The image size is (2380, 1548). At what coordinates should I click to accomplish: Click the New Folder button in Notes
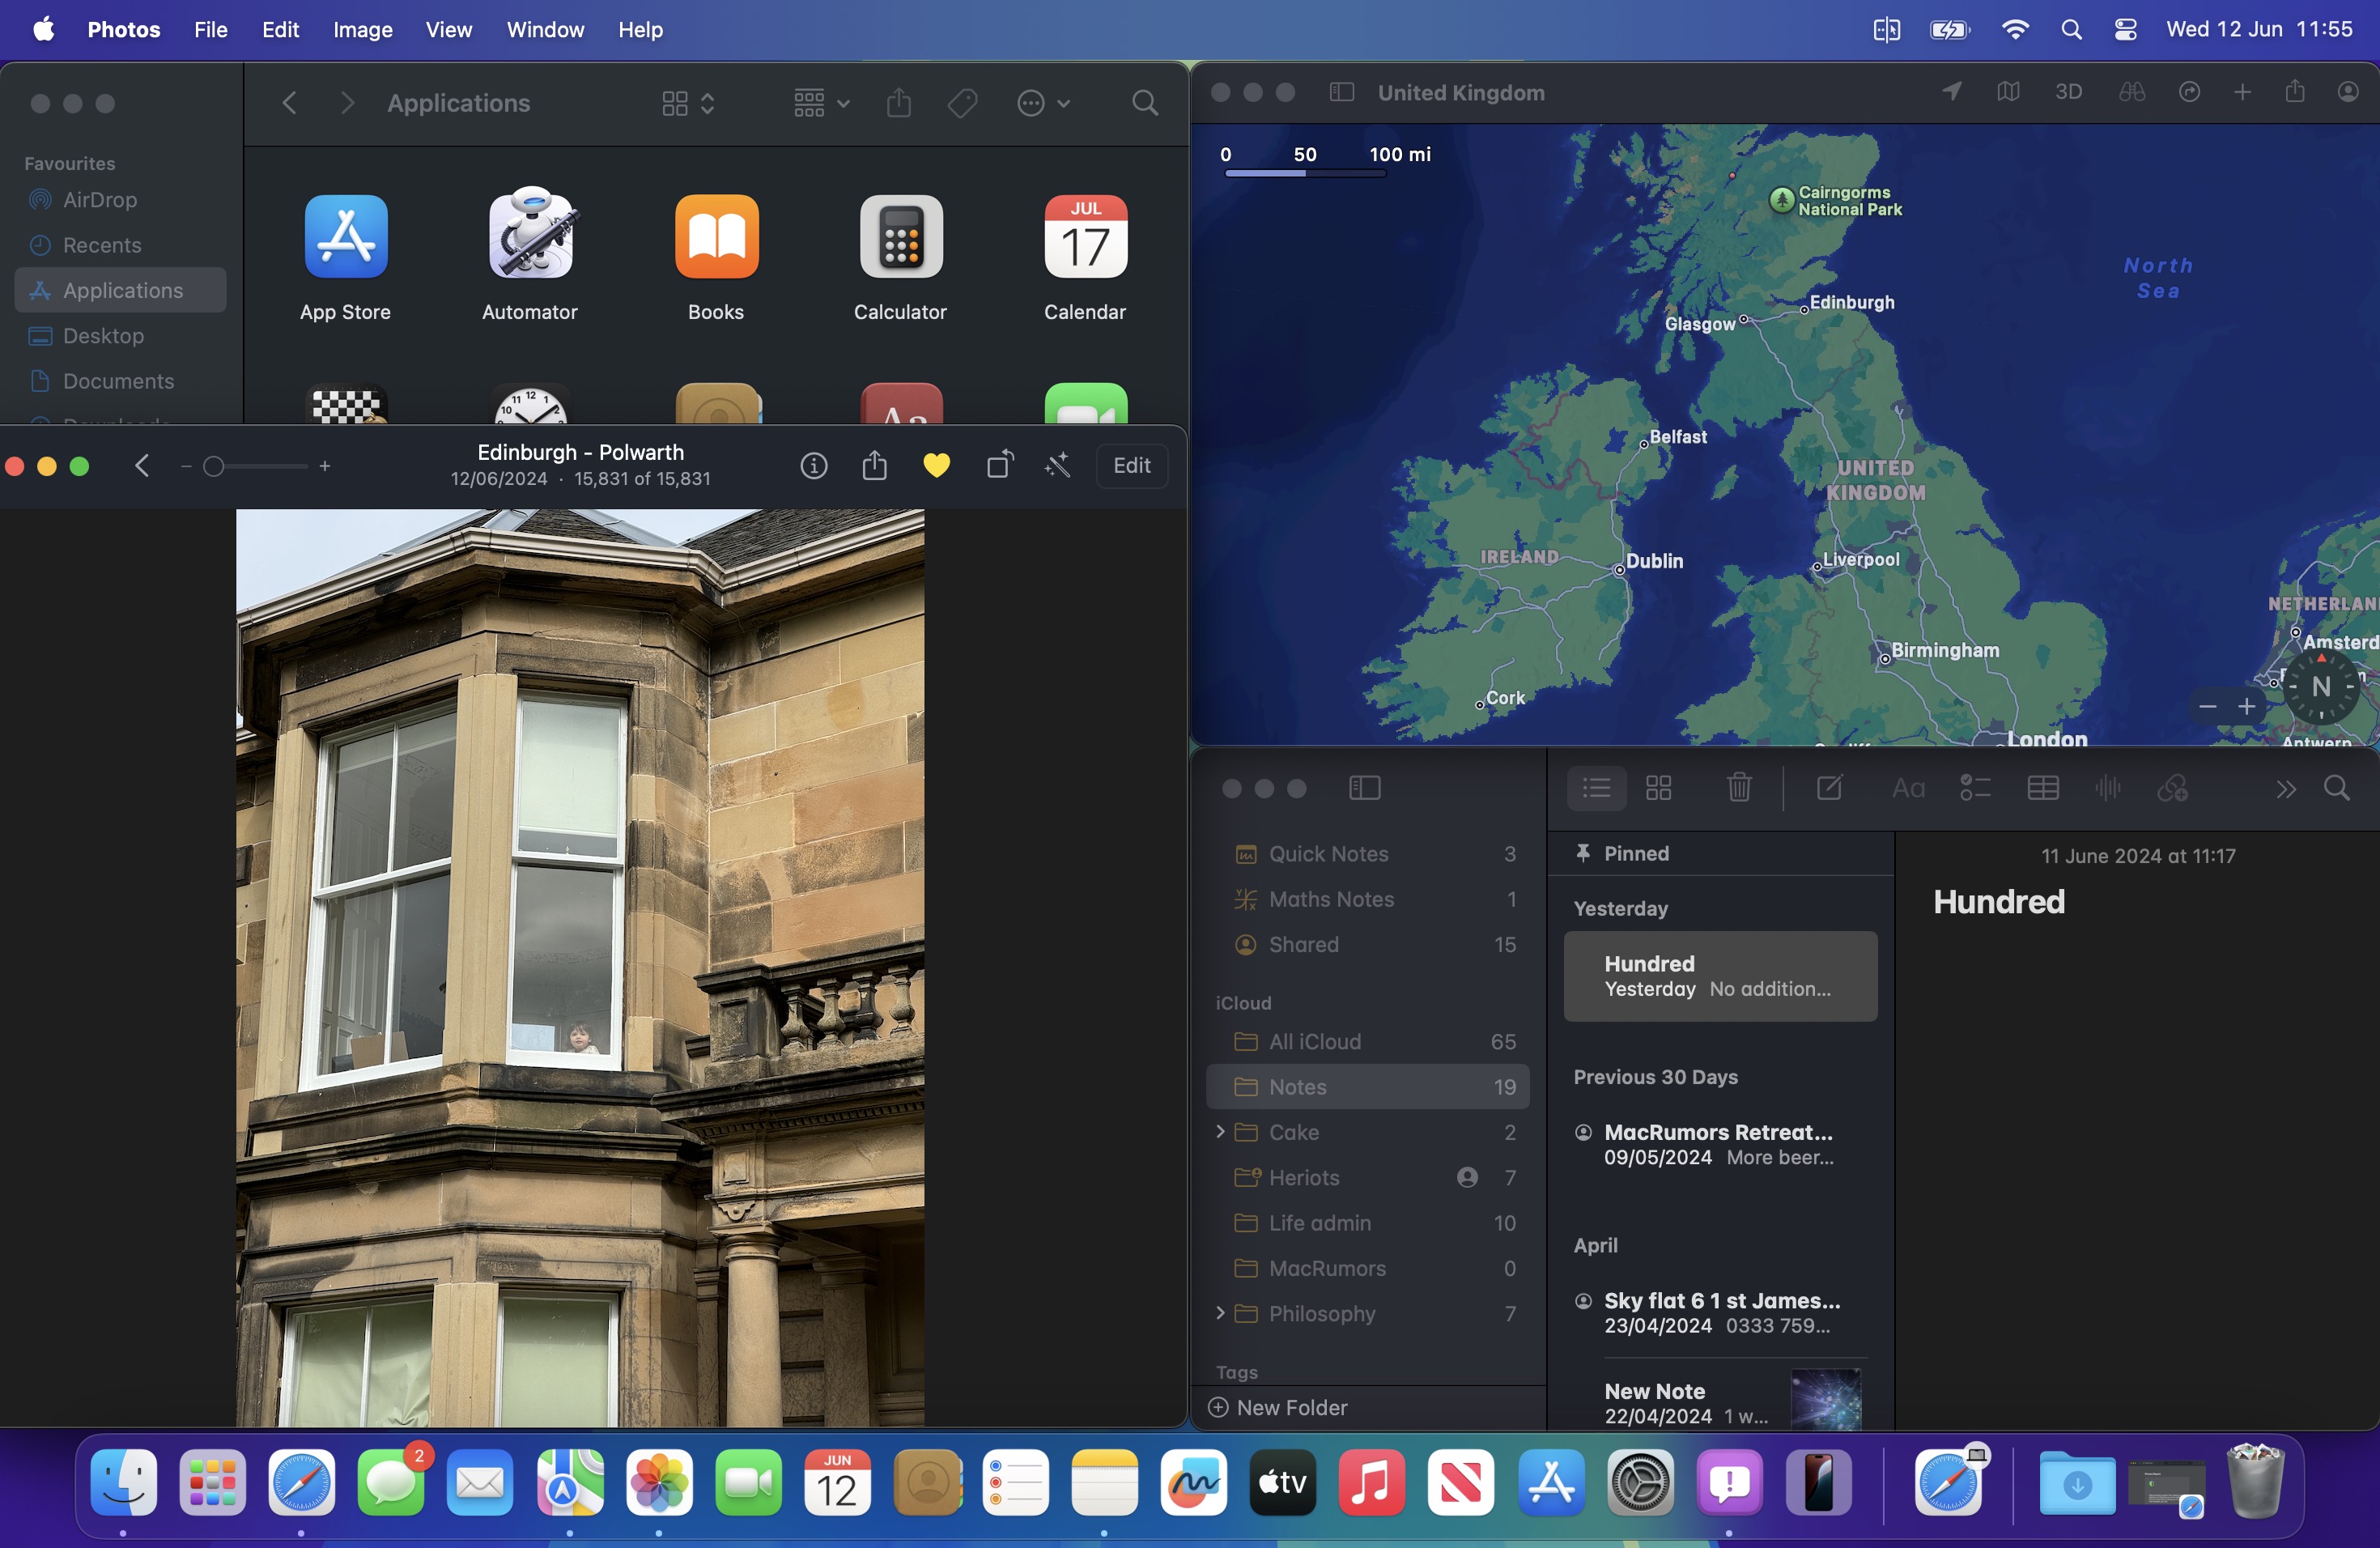(x=1278, y=1406)
